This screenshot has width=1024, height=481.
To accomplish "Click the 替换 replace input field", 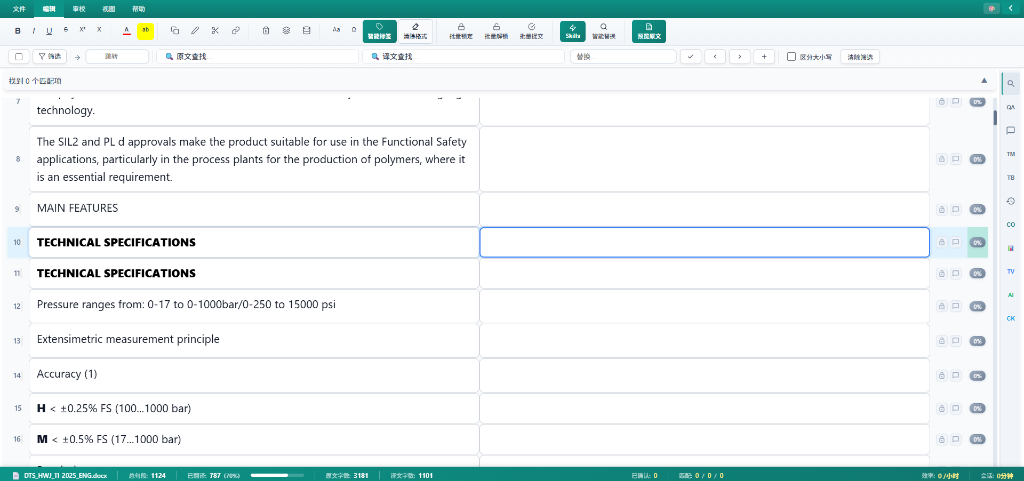I will tap(623, 57).
